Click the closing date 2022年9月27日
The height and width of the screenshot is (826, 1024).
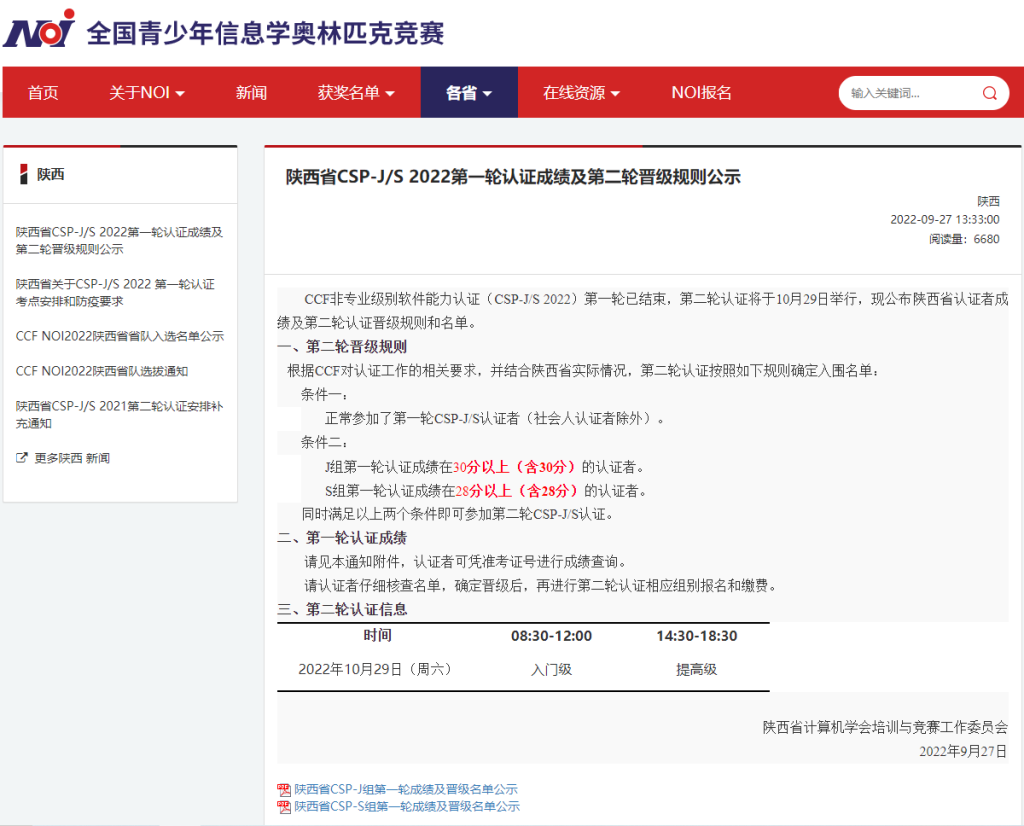coord(963,752)
